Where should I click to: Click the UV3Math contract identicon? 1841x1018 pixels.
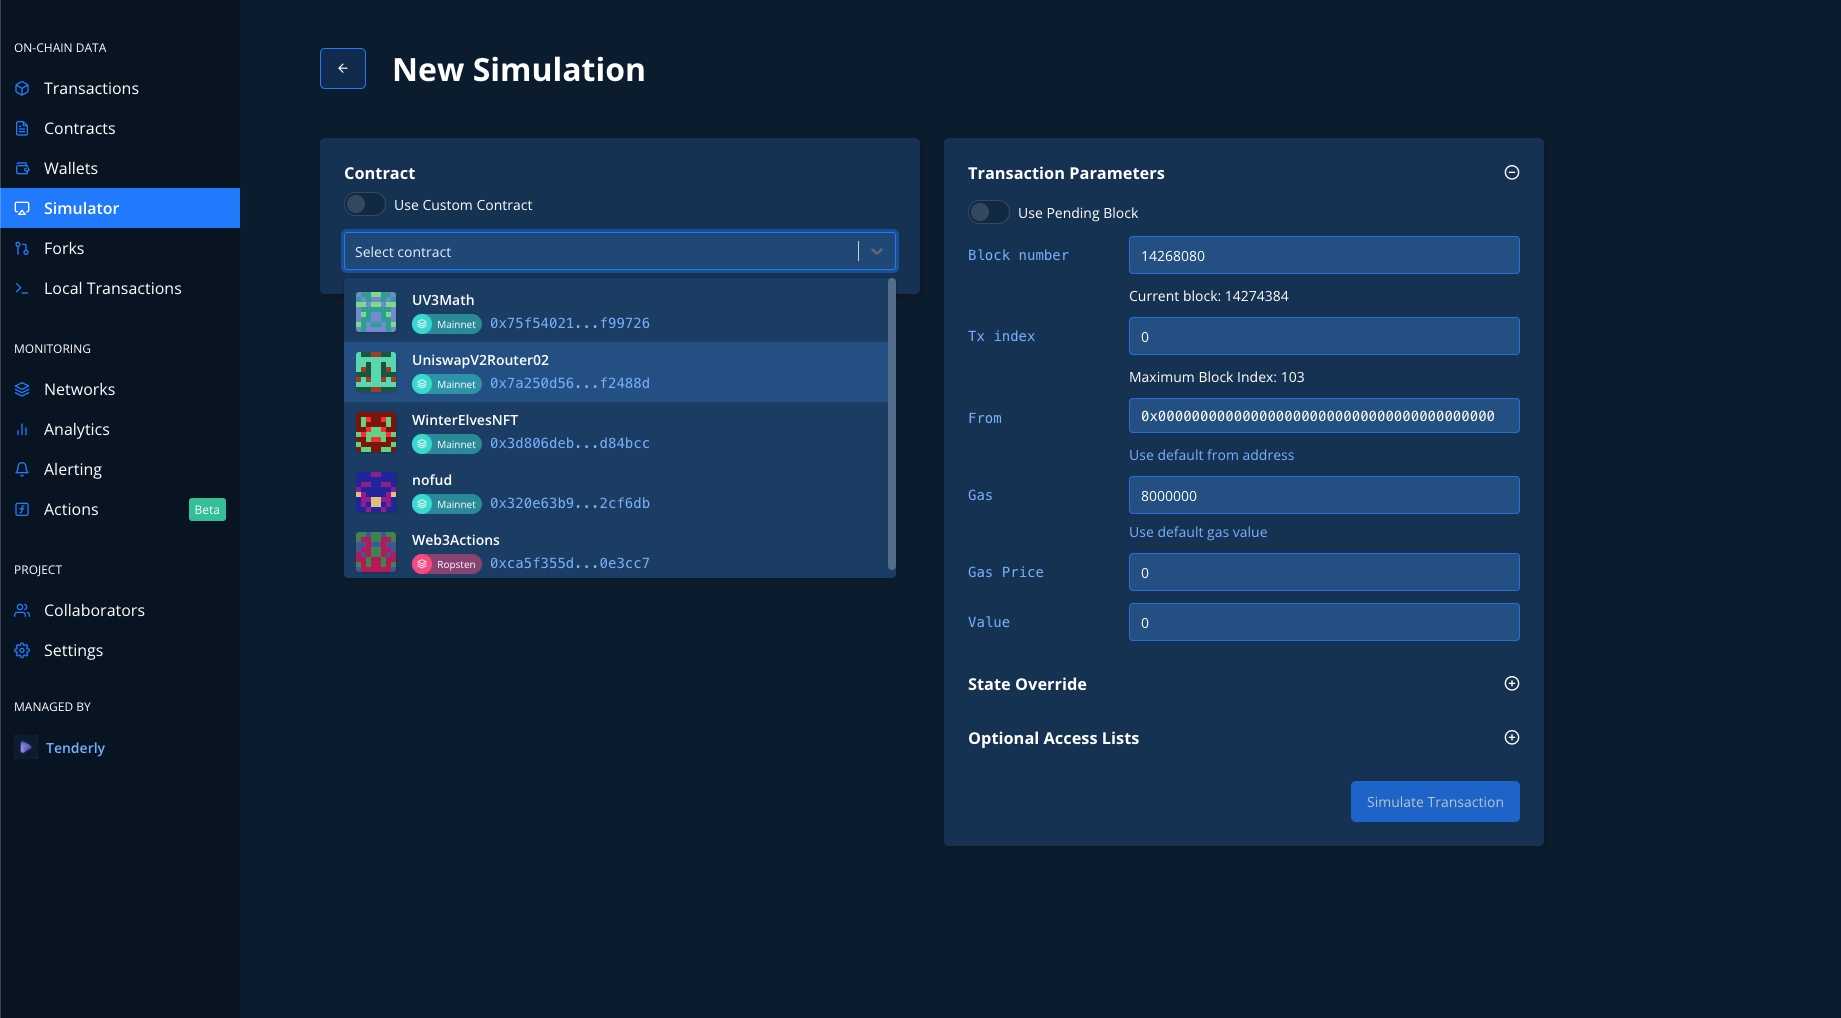pyautogui.click(x=376, y=312)
